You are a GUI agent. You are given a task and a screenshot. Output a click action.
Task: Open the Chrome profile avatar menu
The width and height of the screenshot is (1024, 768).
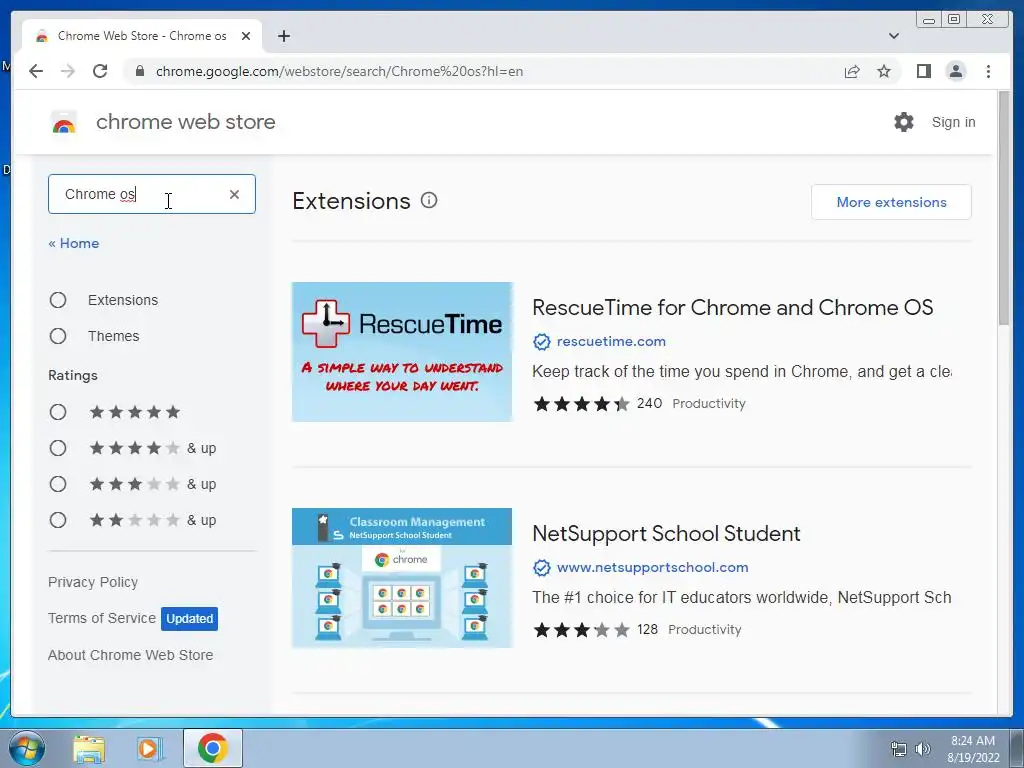coord(955,71)
